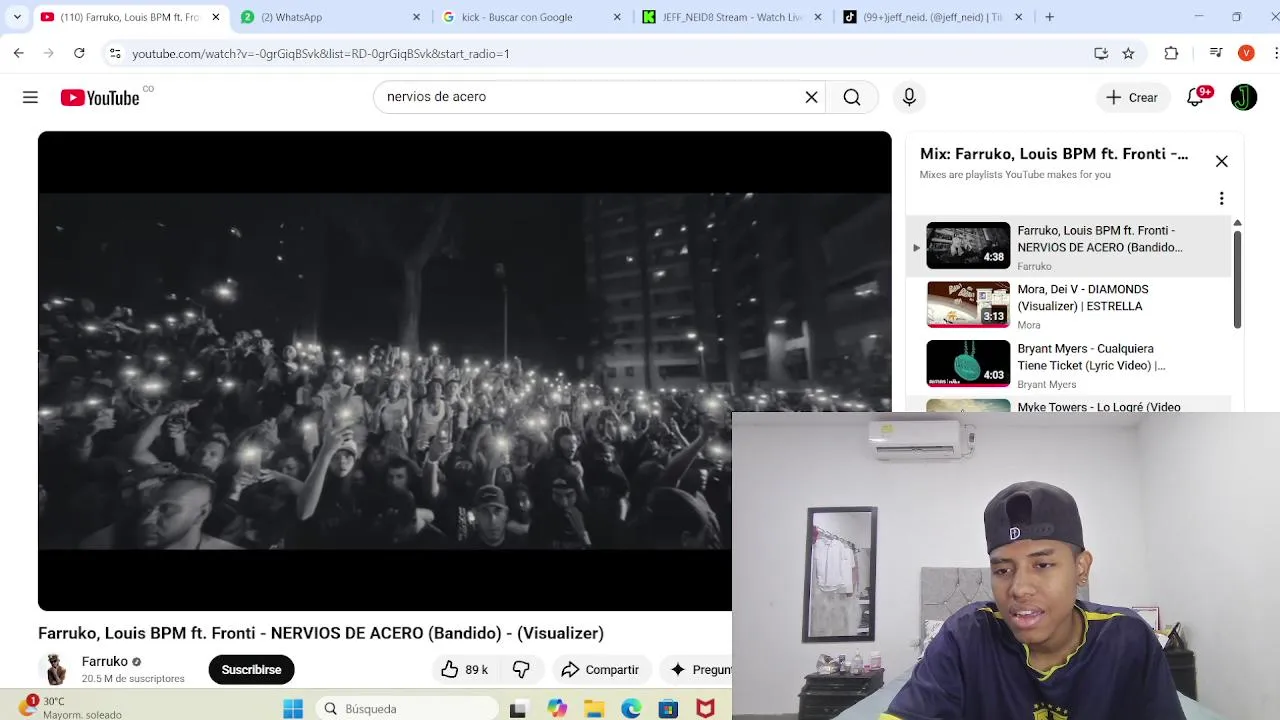
Task: Open a new browser tab
Action: pos(1049,17)
